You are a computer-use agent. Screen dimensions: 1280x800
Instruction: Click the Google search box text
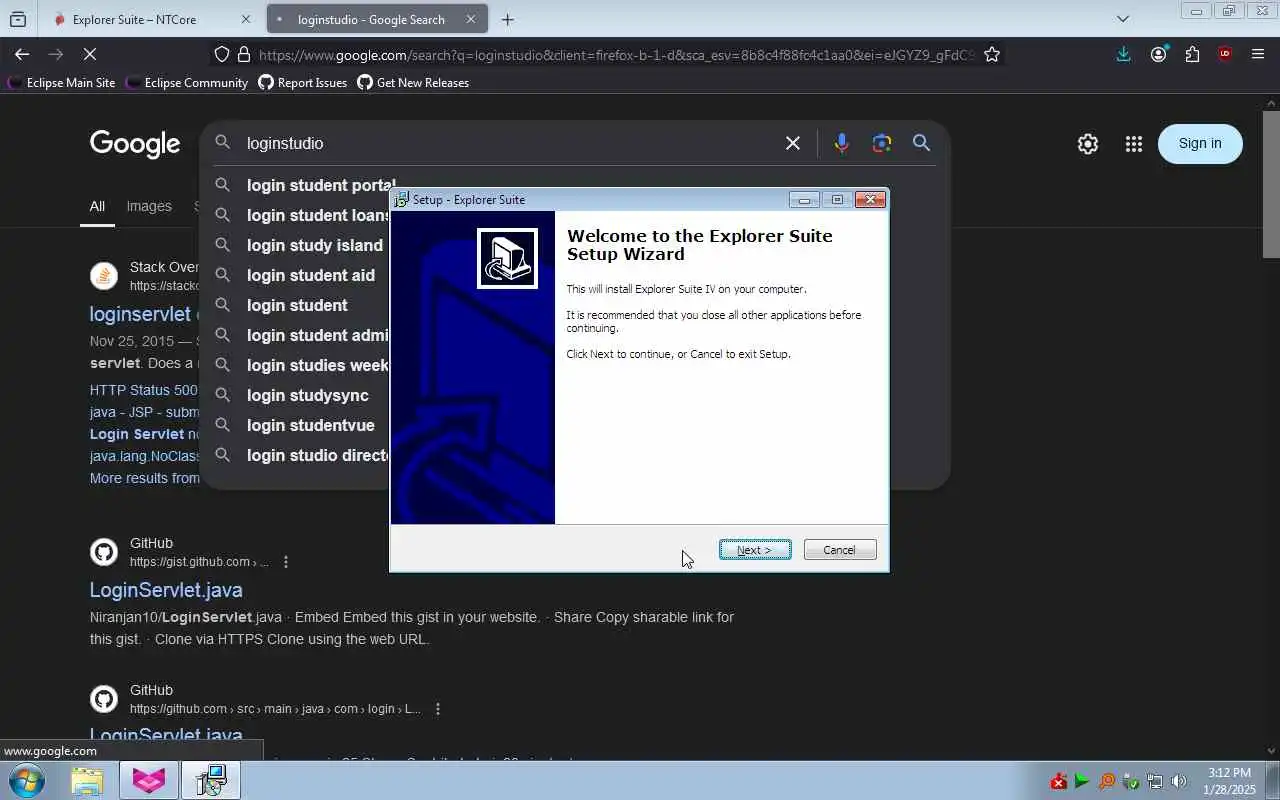pyautogui.click(x=285, y=143)
